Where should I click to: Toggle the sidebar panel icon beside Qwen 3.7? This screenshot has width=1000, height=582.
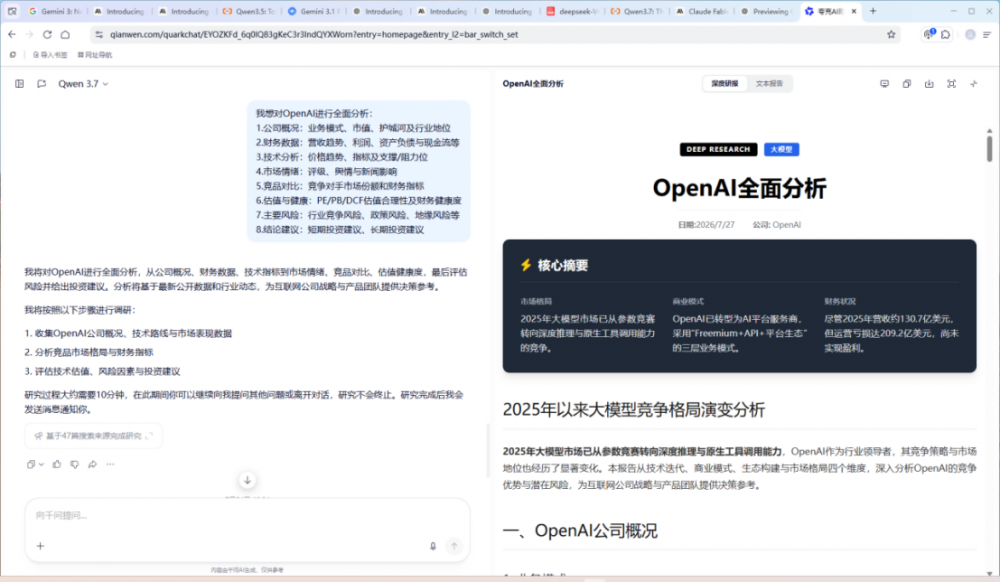(20, 84)
